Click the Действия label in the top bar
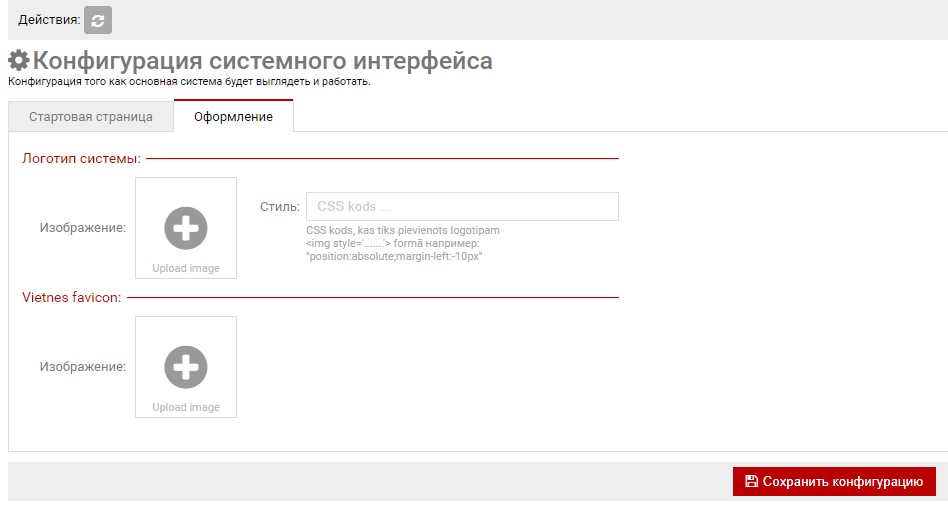Screen dimensions: 948x508 click(x=49, y=20)
